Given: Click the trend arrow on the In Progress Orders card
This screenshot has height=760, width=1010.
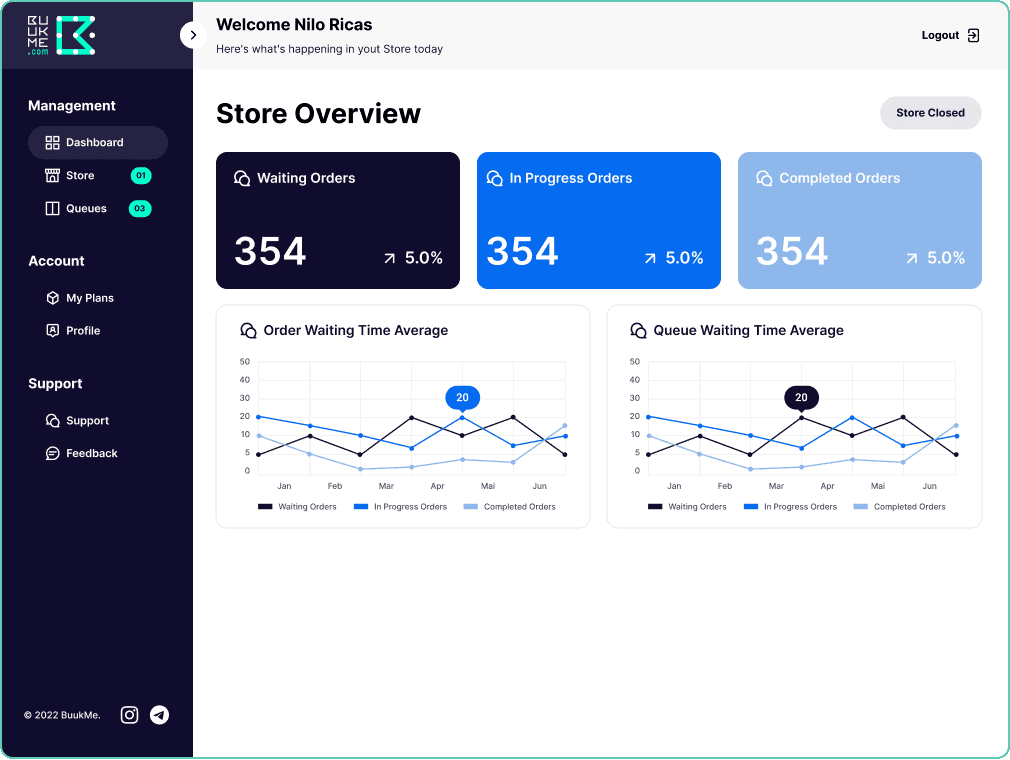Looking at the screenshot, I should (x=650, y=258).
